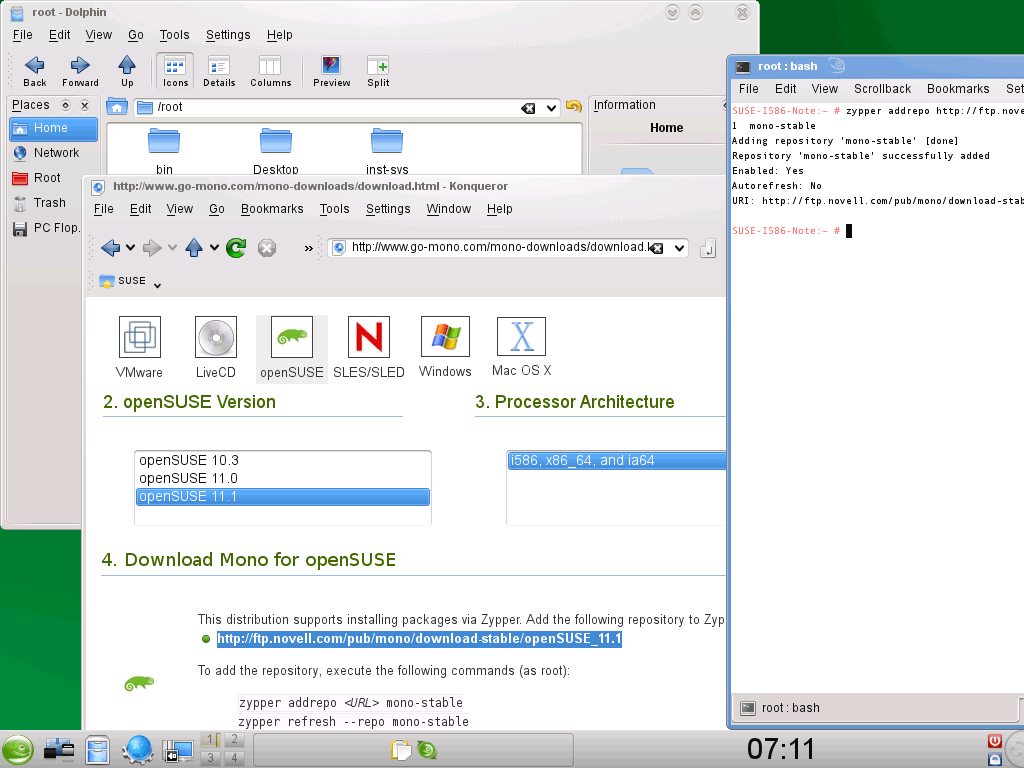
Task: Select PC Floppy in Places panel
Action: coord(47,228)
